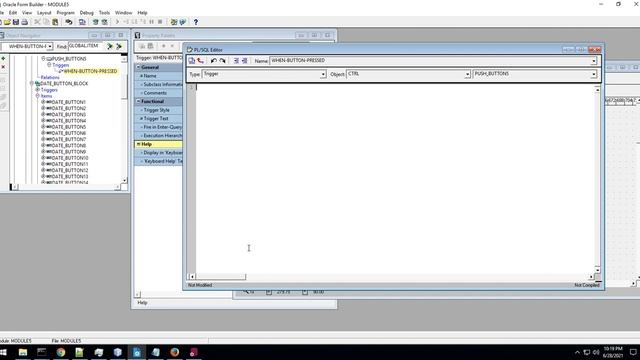Open the WHEN-BUTTON navigator dropdown
640x360 pixels.
point(50,47)
